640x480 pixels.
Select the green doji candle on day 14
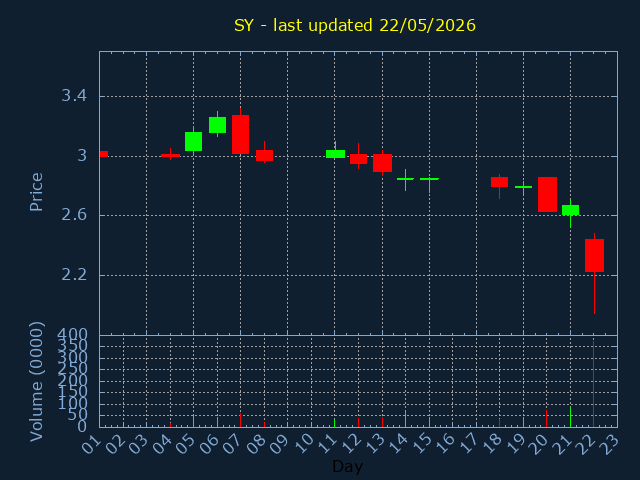pyautogui.click(x=405, y=179)
